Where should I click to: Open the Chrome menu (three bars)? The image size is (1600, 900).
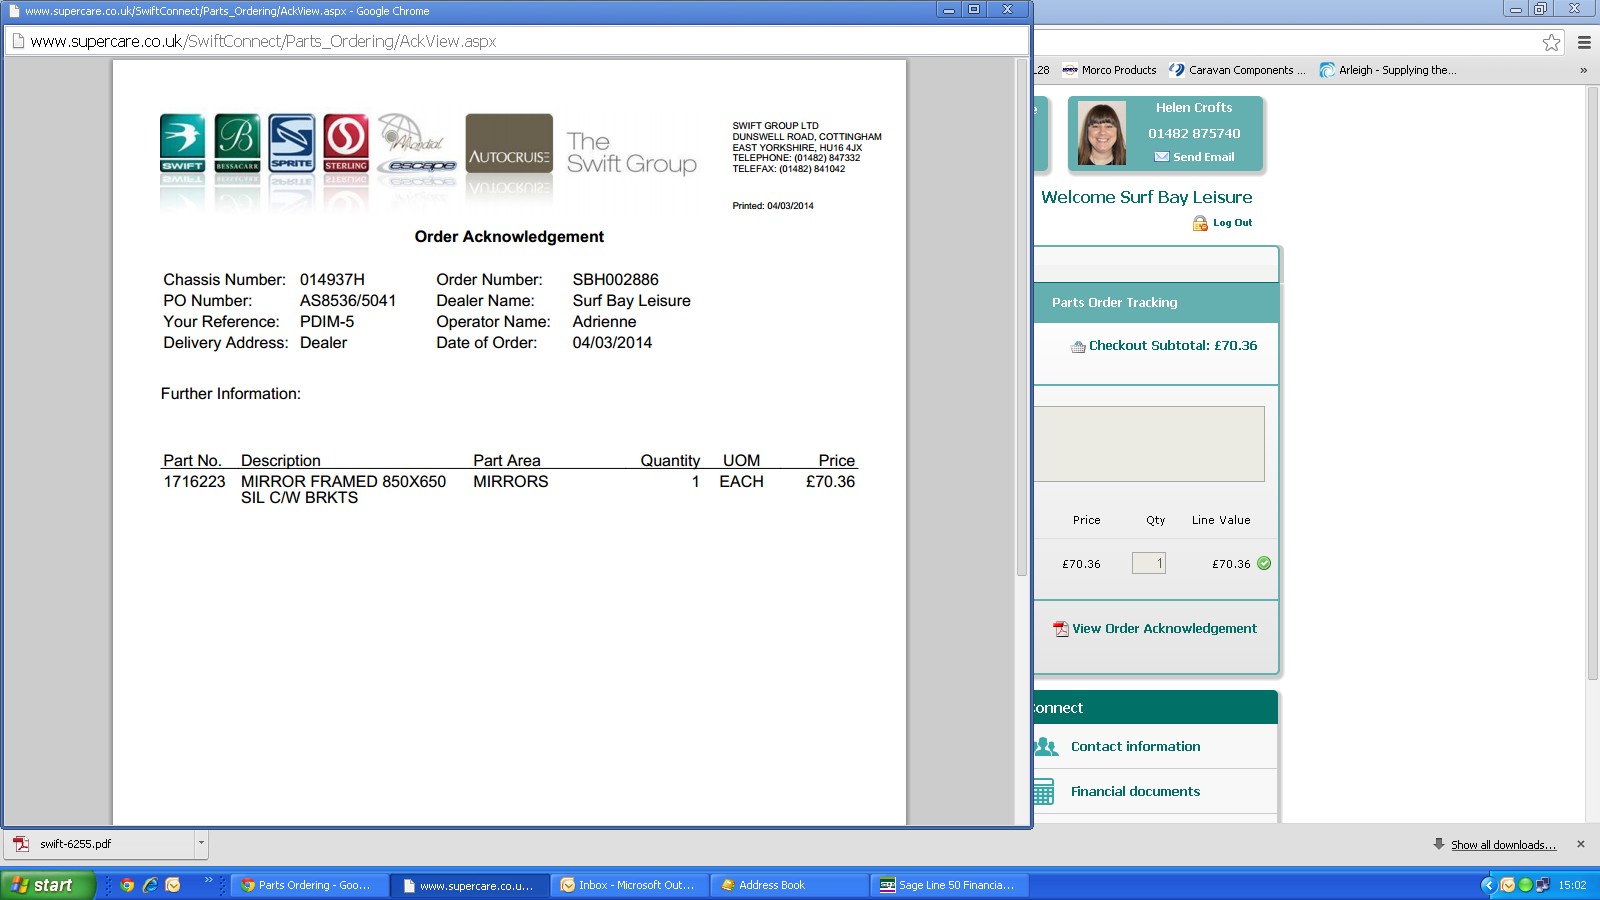tap(1584, 42)
